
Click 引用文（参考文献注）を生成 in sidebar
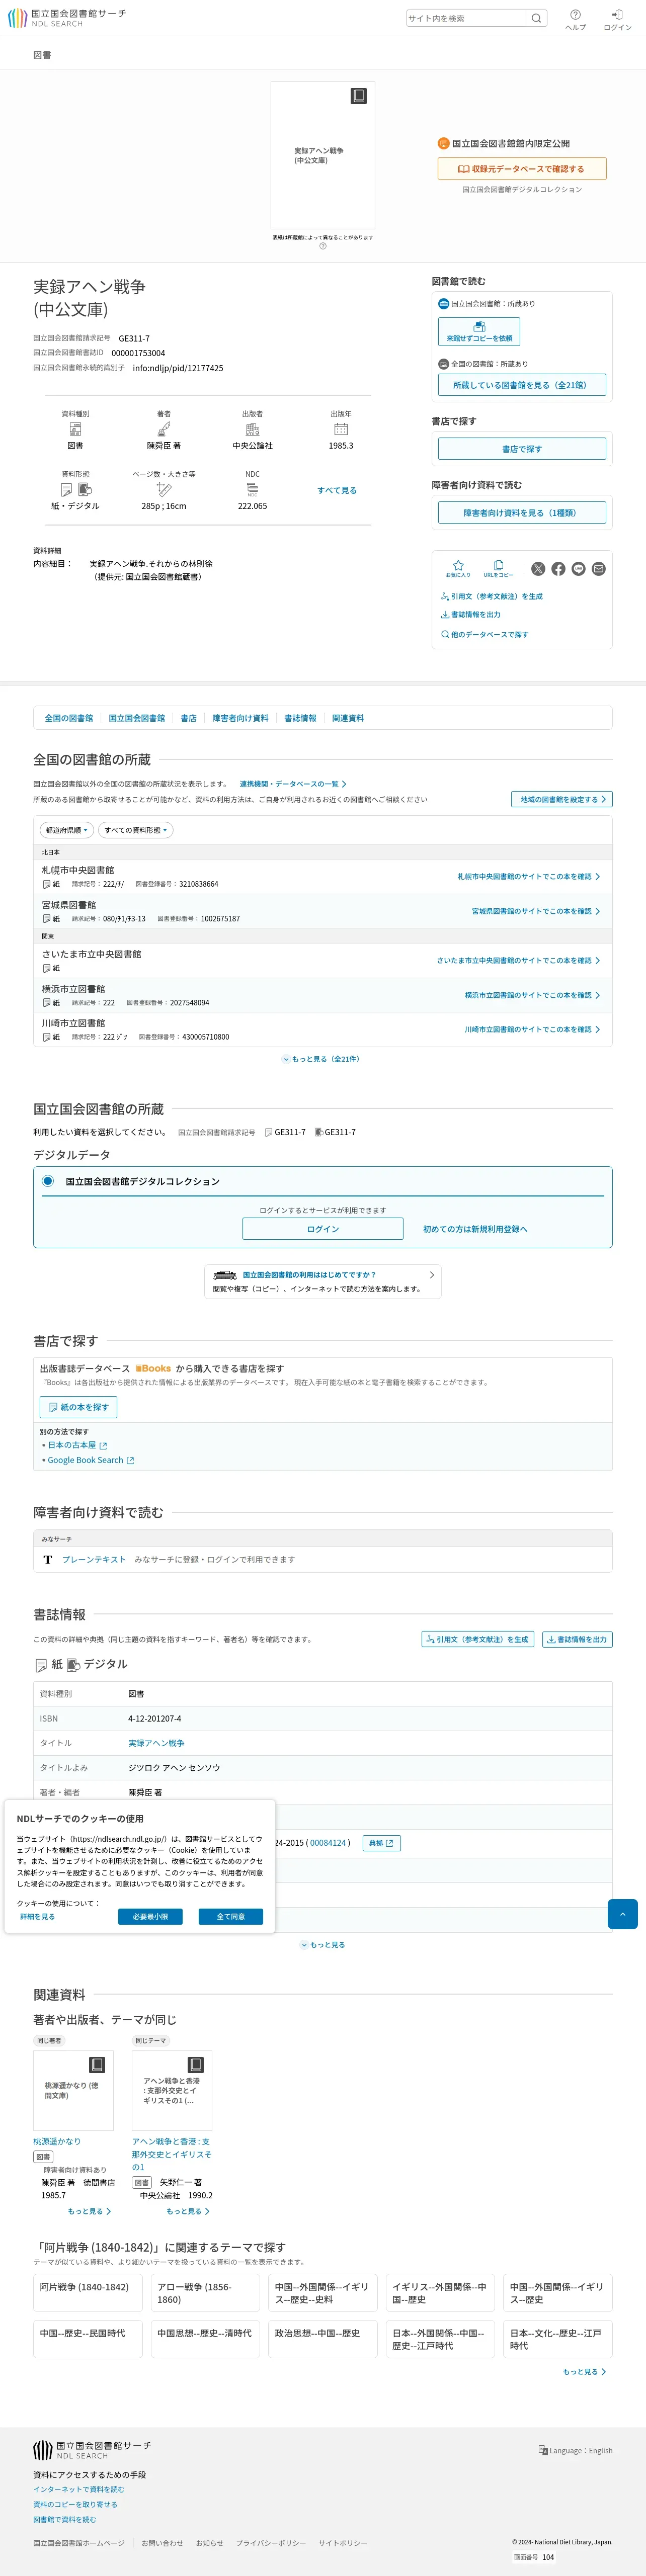[x=492, y=596]
